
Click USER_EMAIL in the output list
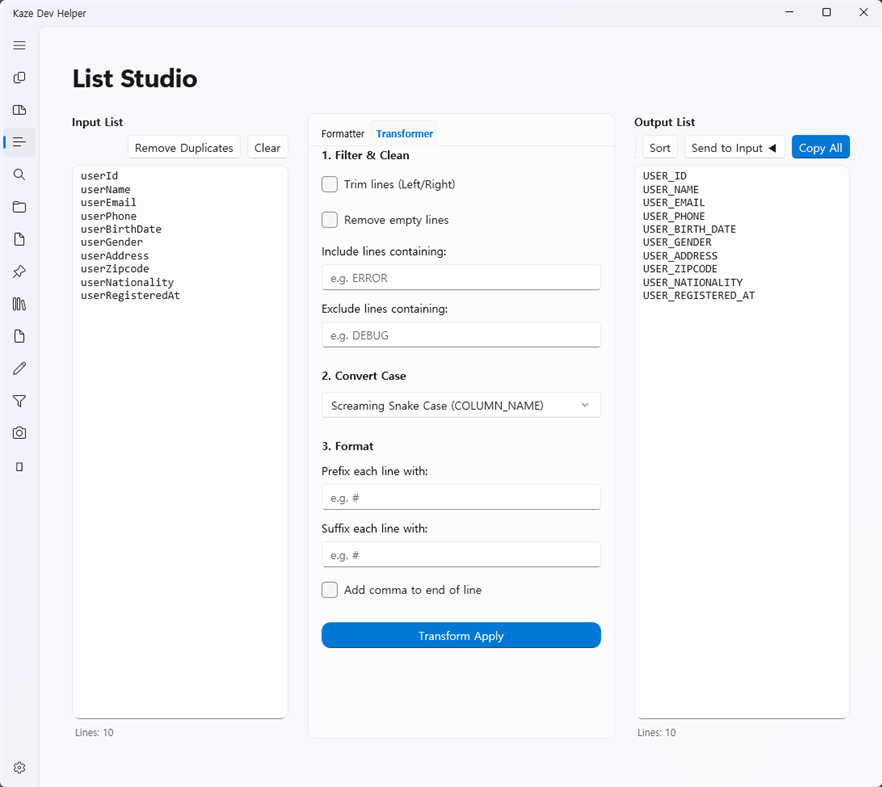(x=673, y=203)
